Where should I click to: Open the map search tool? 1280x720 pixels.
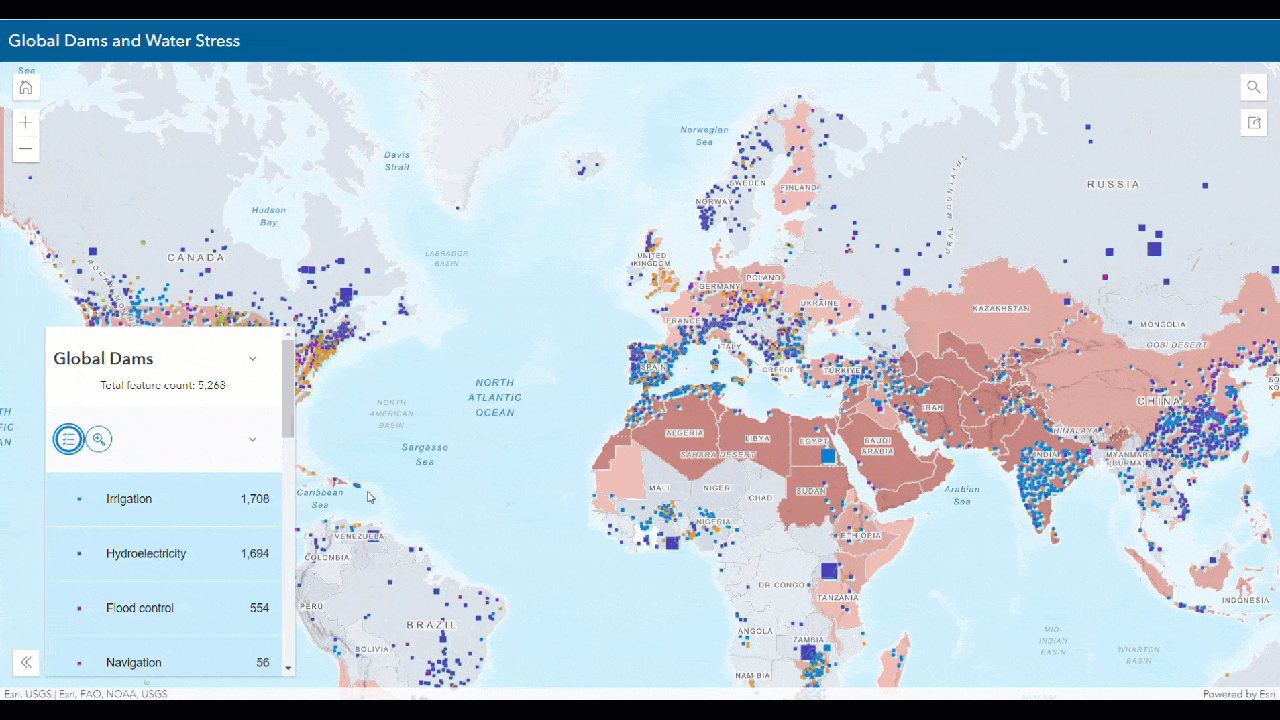pyautogui.click(x=1253, y=87)
